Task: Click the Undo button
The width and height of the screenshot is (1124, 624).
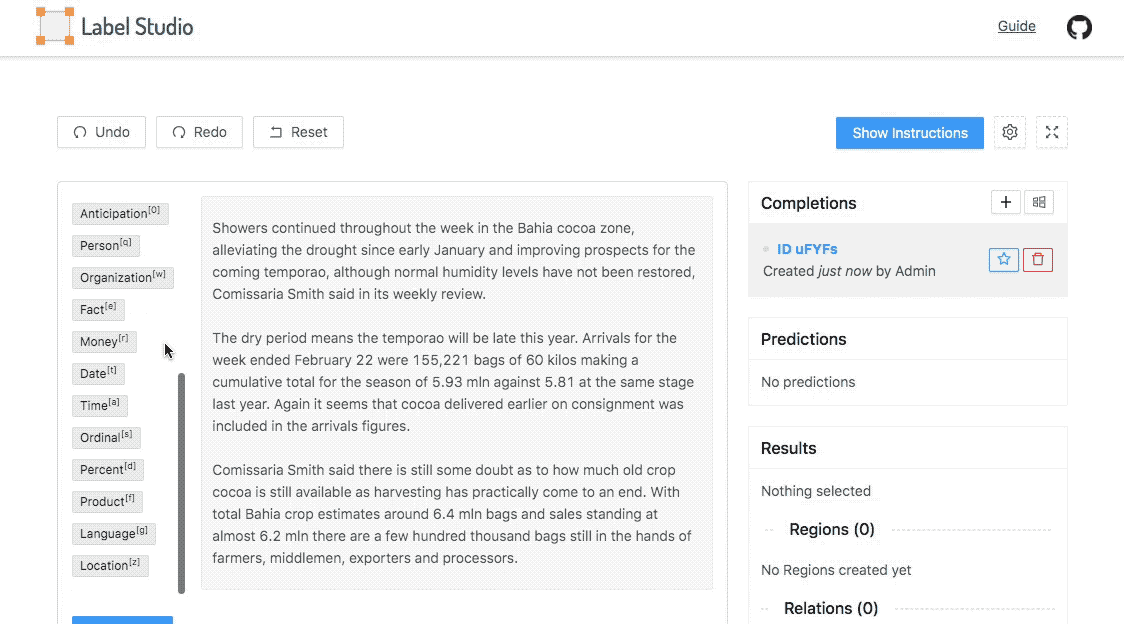Action: [101, 132]
